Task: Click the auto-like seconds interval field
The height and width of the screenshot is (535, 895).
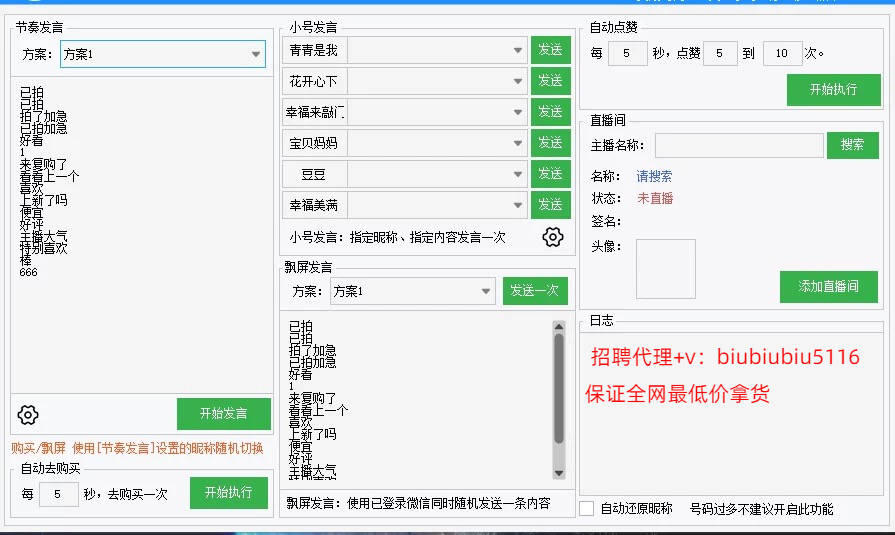Action: (628, 53)
